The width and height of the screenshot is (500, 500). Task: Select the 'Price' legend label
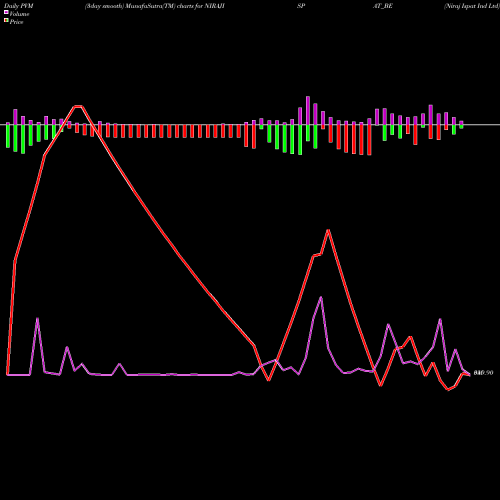click(16, 22)
